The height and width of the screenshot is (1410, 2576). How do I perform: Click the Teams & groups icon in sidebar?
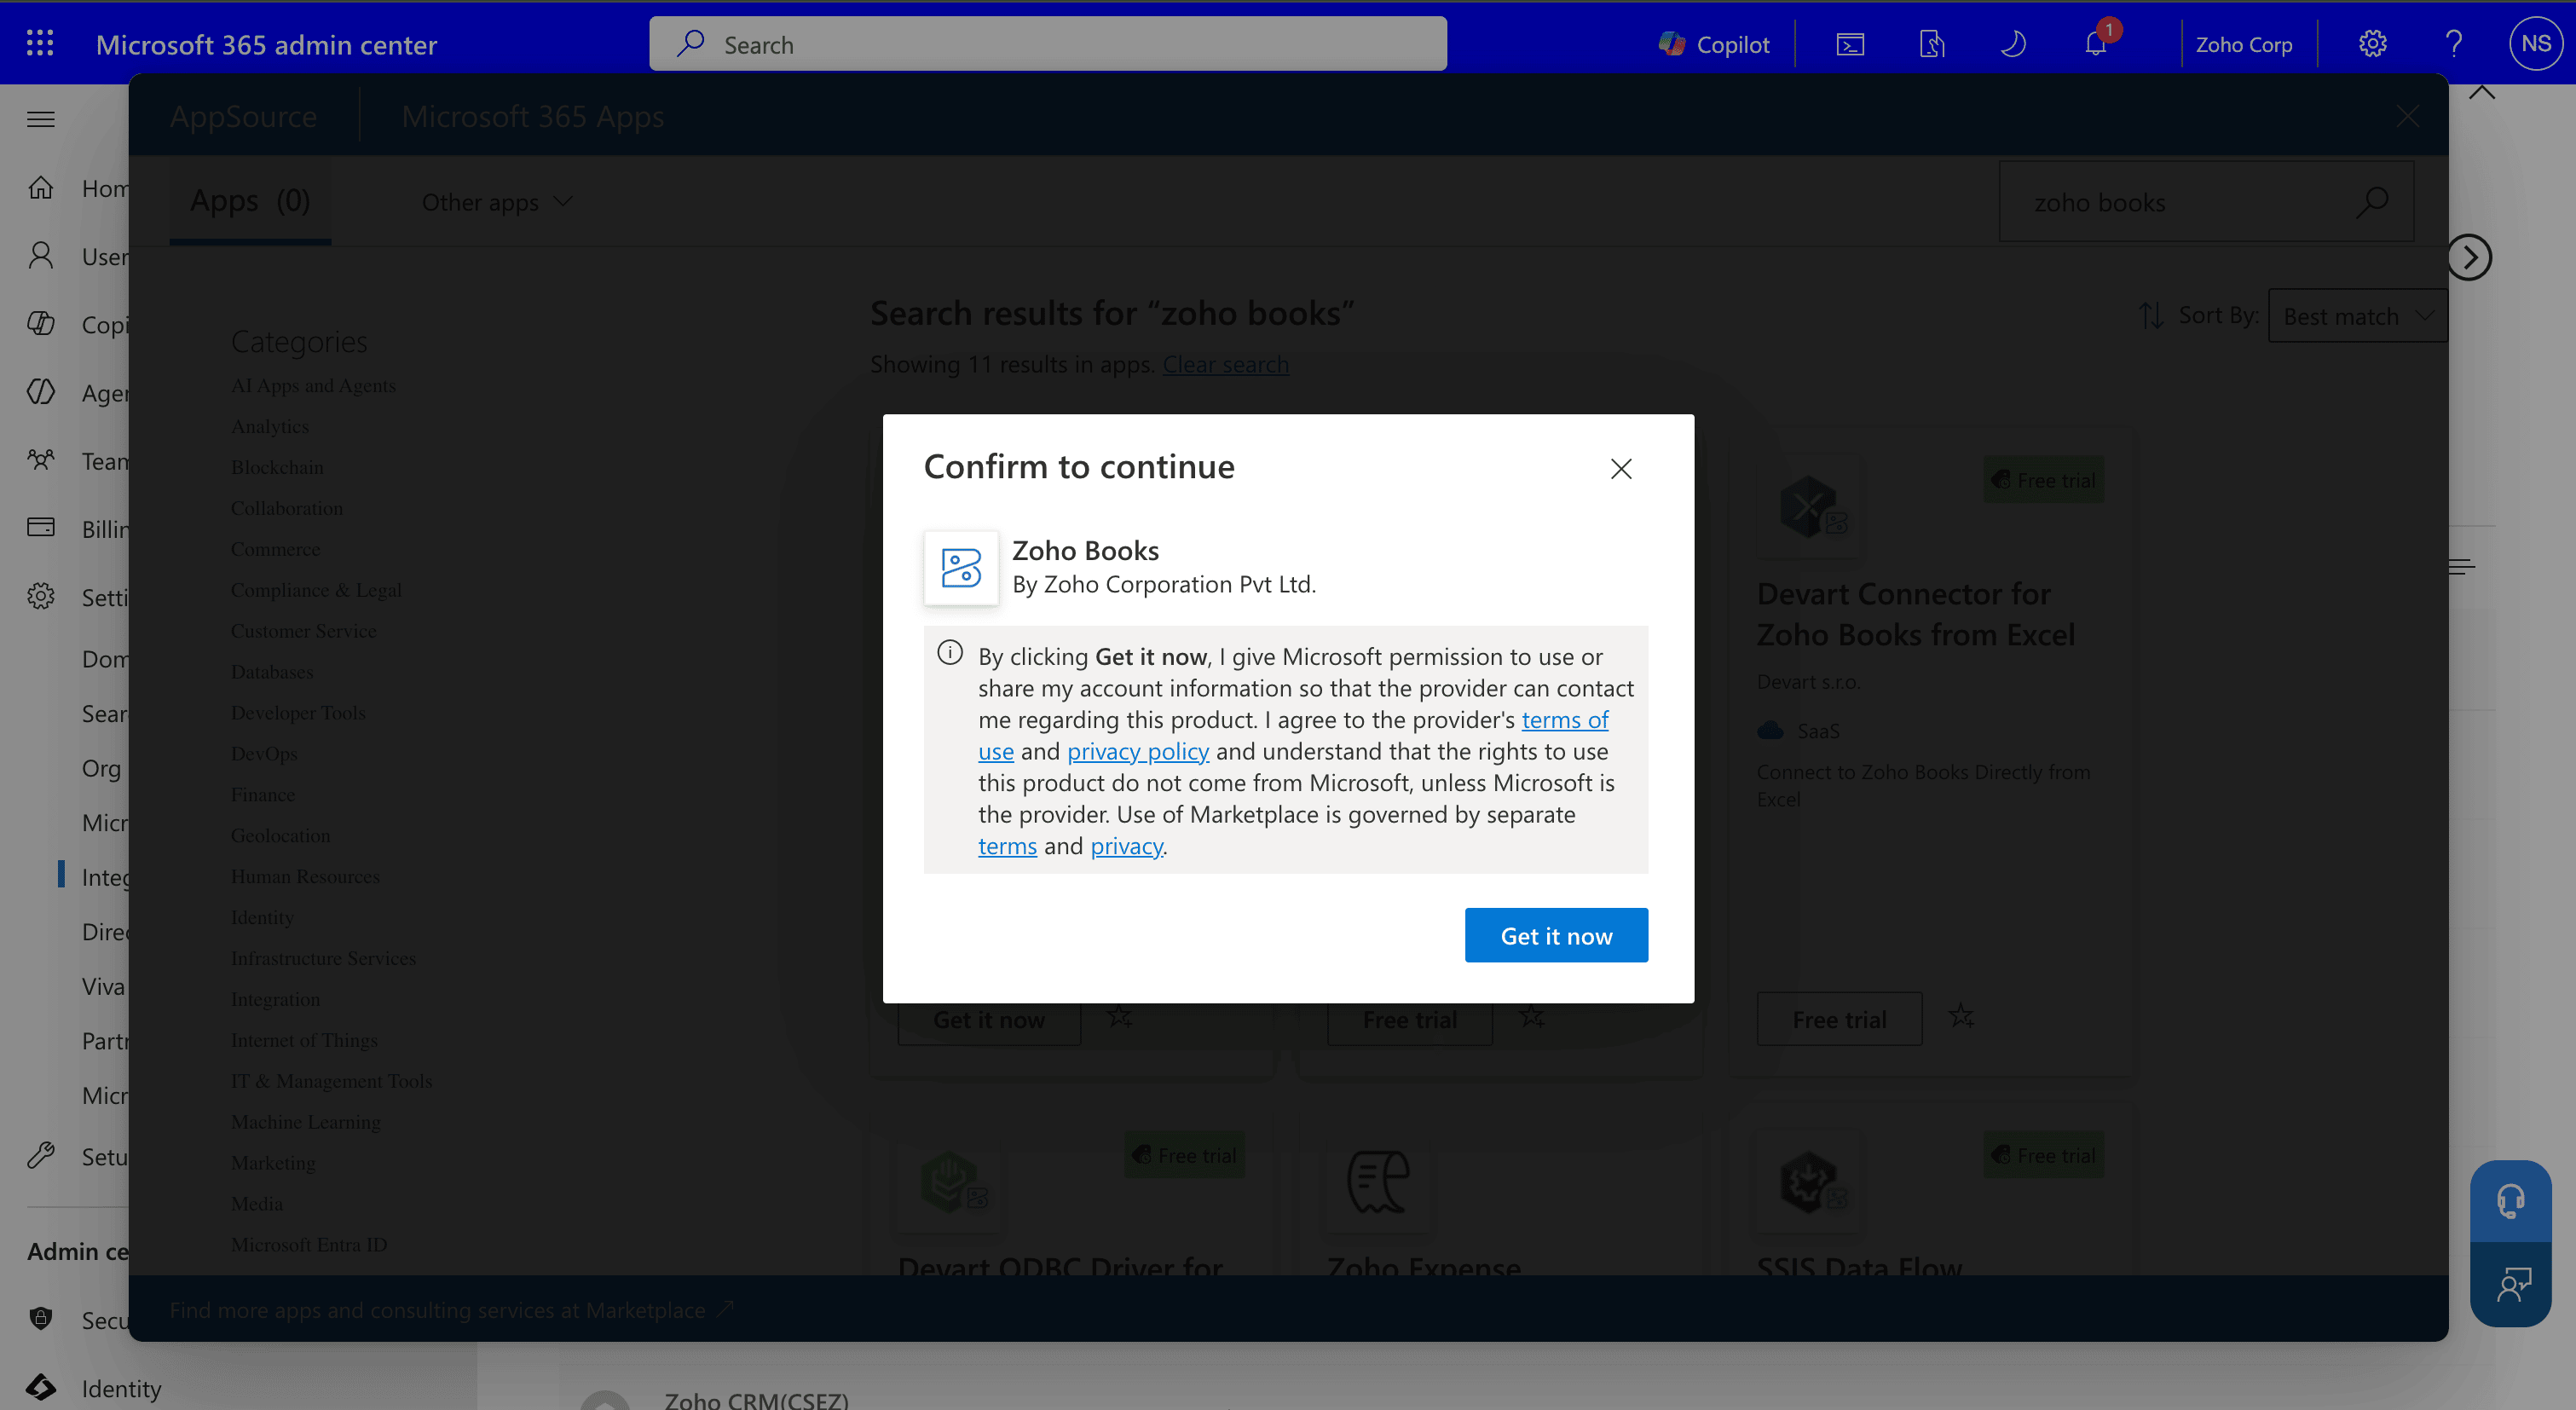click(x=41, y=460)
